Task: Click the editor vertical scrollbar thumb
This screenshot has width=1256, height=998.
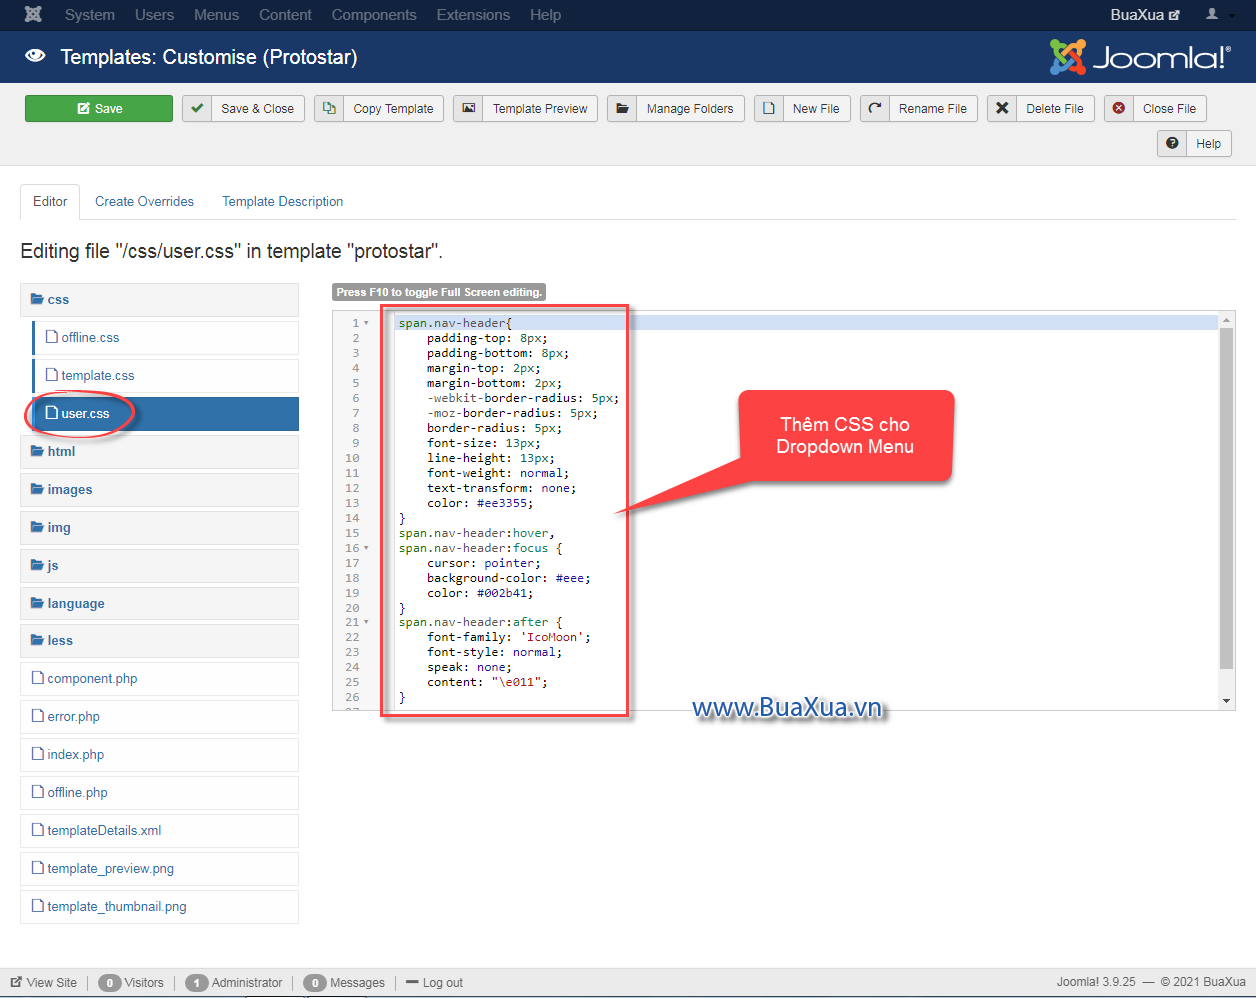Action: (1227, 497)
